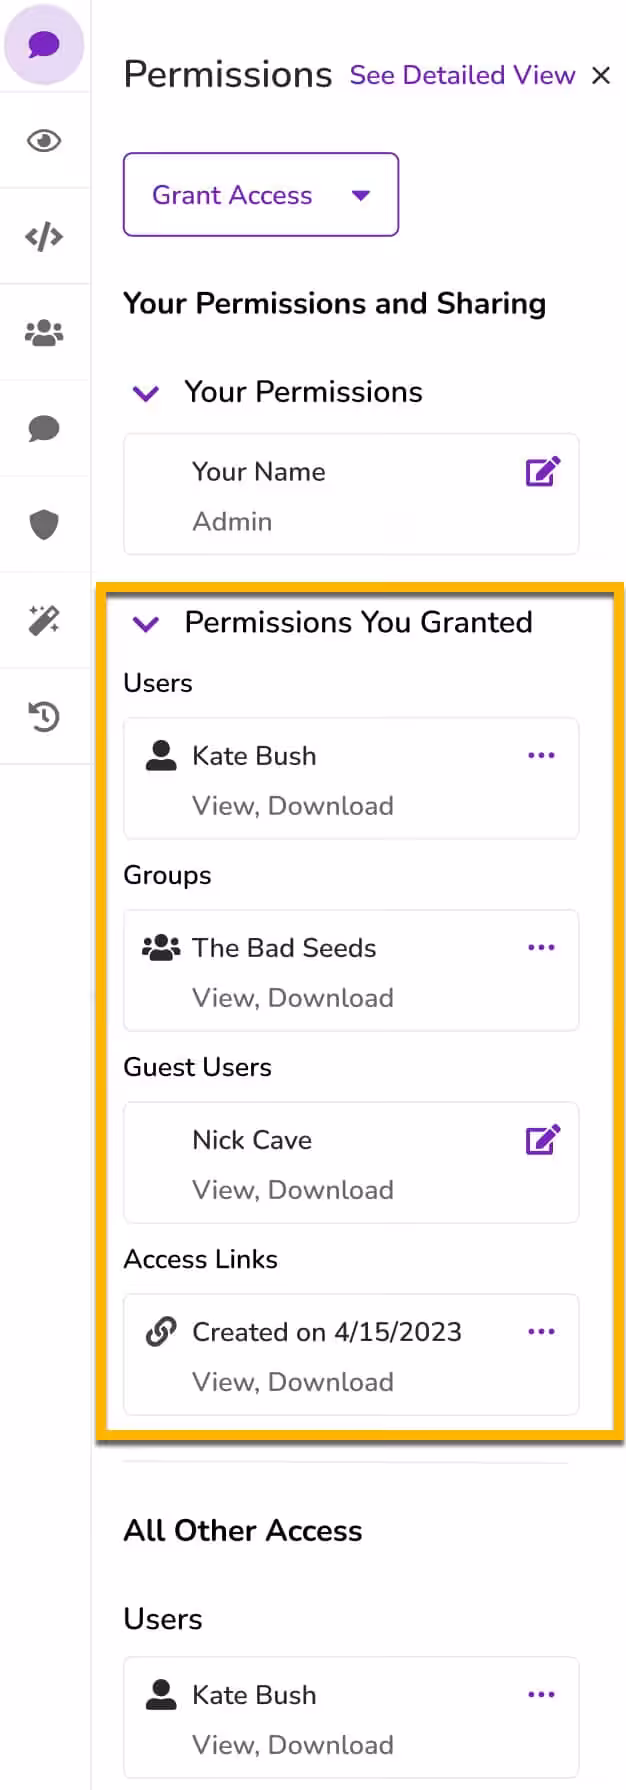Open options for Kate Bush under Permissions You Granted
The height and width of the screenshot is (1790, 626).
pyautogui.click(x=541, y=755)
